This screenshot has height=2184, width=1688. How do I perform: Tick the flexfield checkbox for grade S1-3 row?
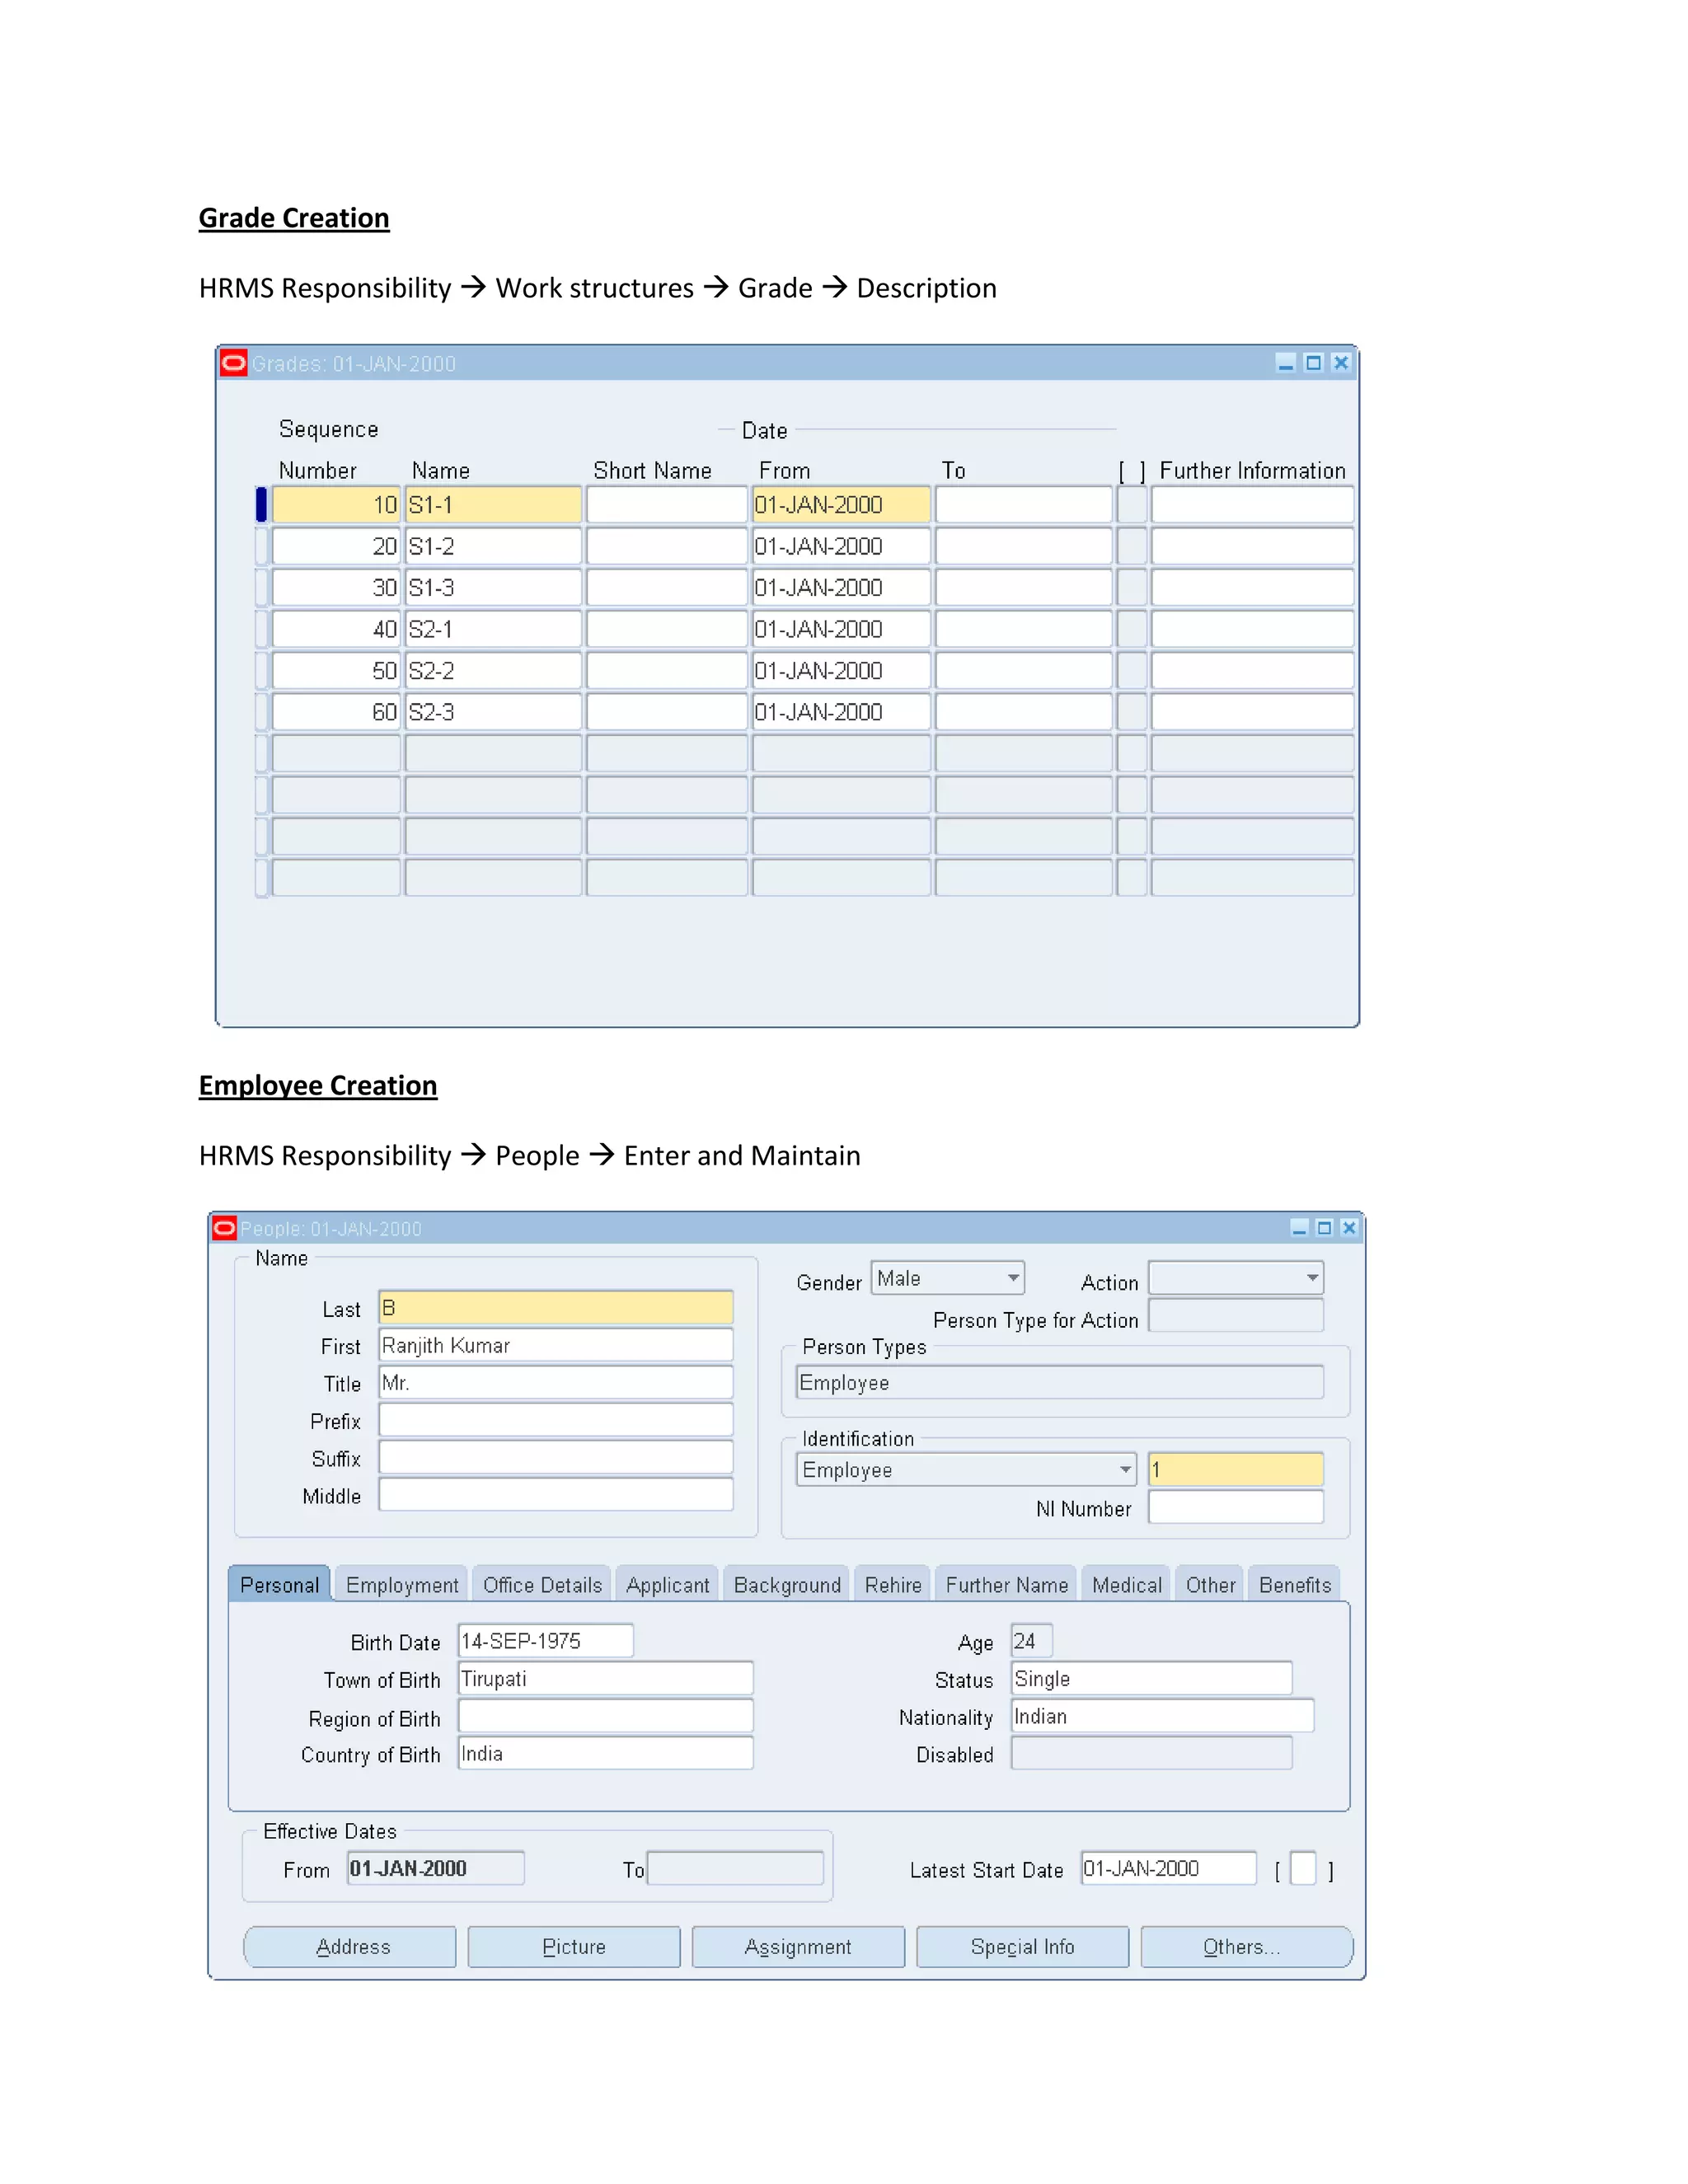click(x=1132, y=587)
